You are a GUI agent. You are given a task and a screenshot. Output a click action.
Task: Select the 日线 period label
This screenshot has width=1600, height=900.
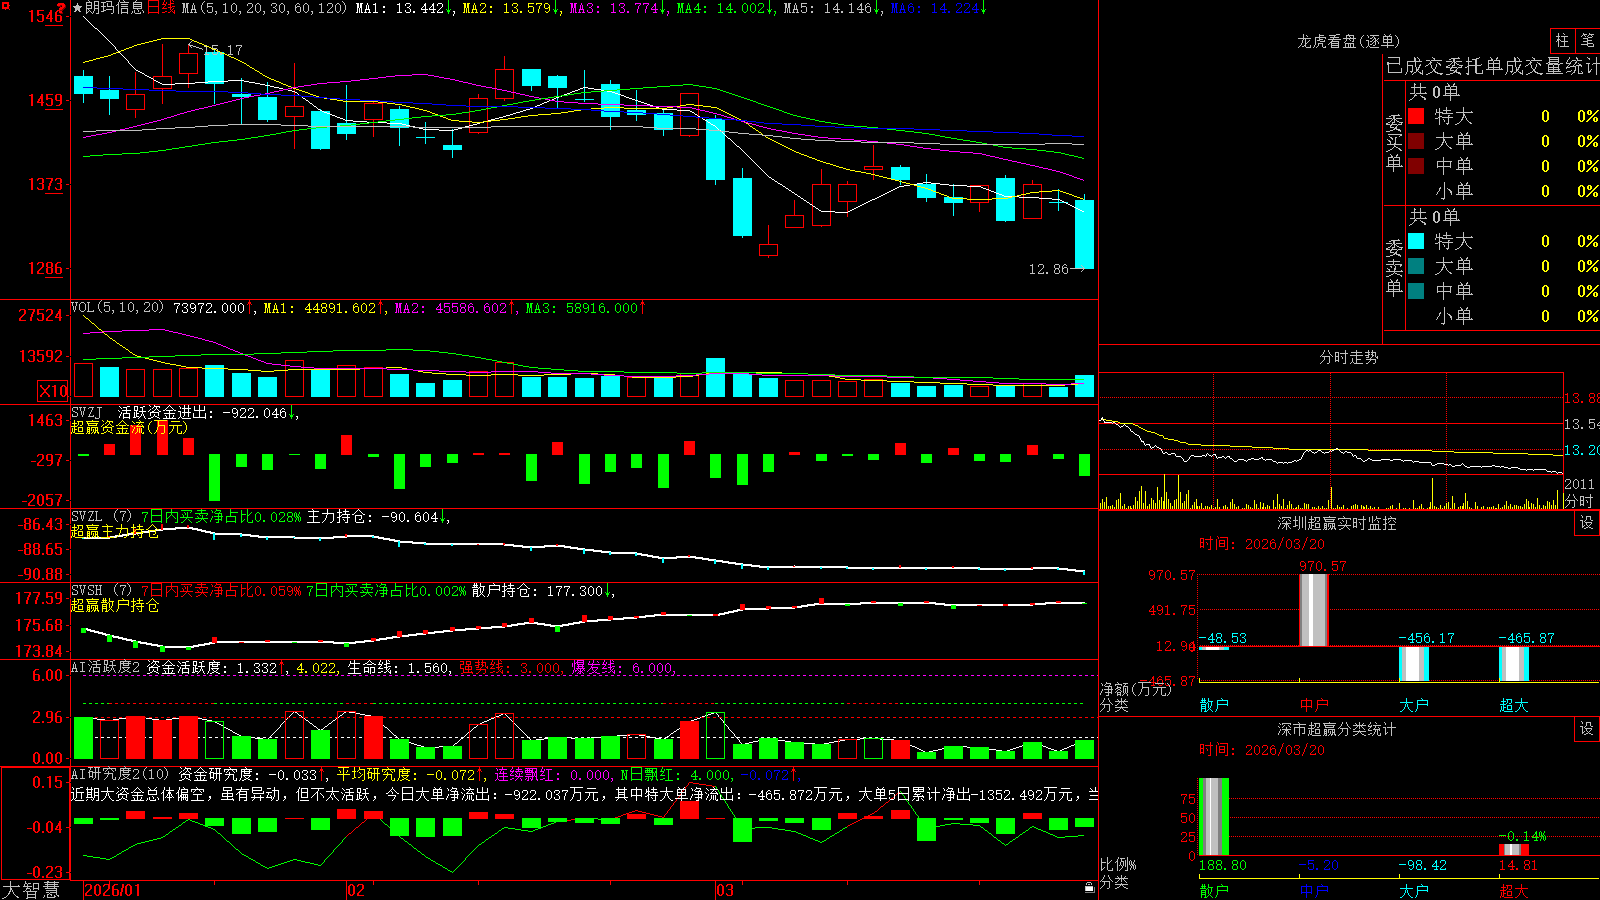161,8
